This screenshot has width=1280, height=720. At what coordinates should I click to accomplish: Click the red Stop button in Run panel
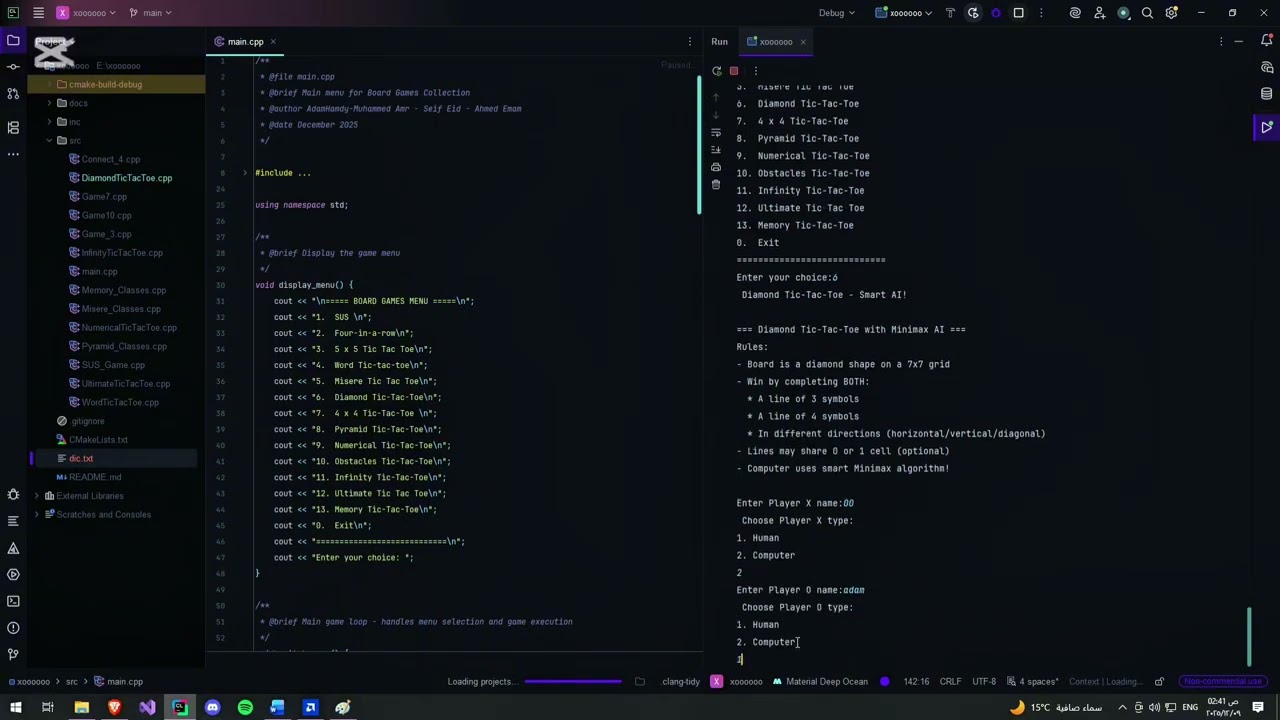pos(734,71)
